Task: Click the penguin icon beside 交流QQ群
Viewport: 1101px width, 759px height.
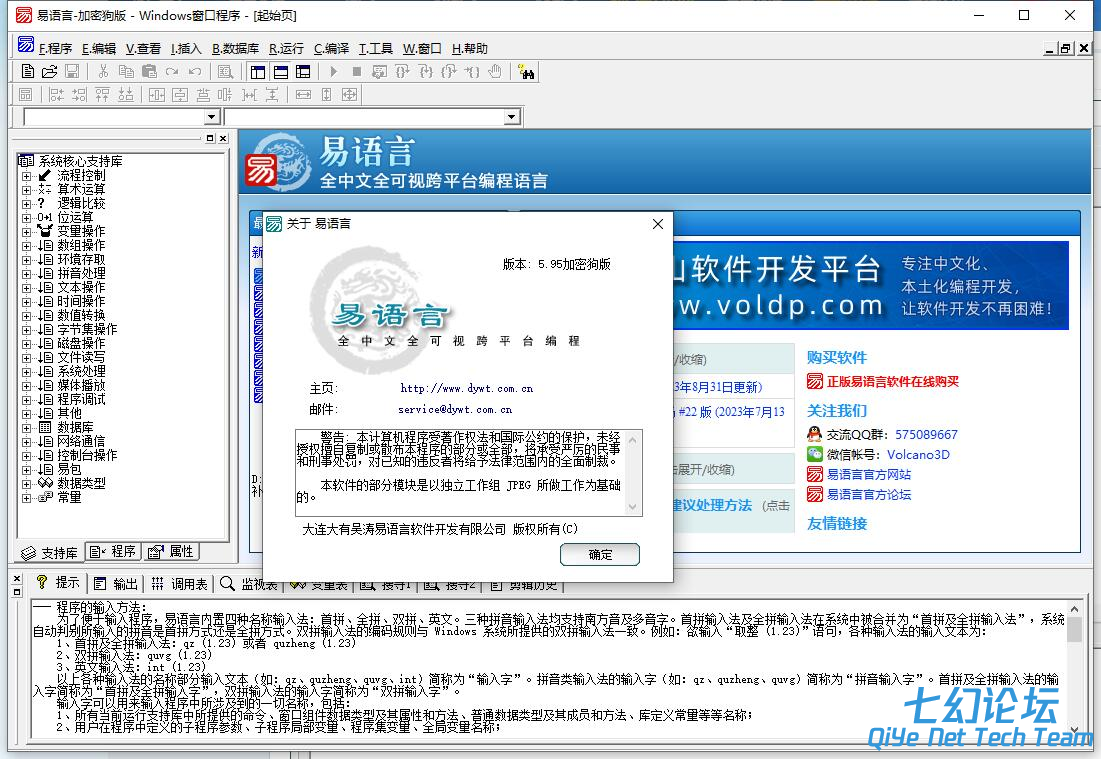Action: (x=815, y=434)
